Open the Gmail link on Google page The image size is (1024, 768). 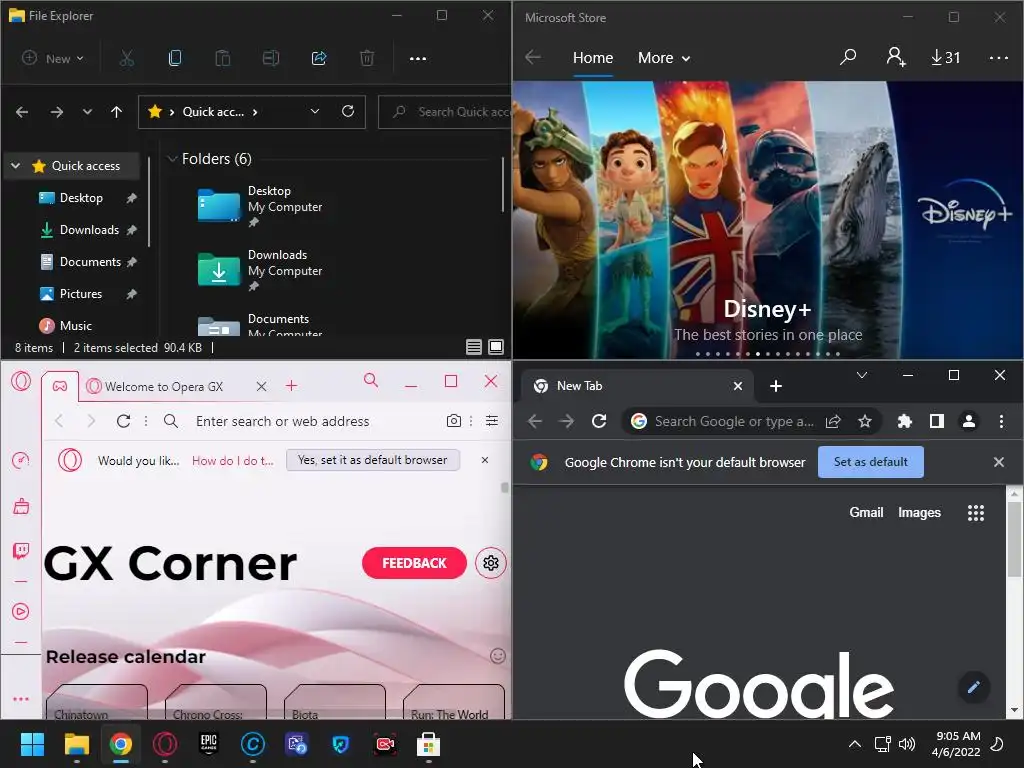point(866,513)
